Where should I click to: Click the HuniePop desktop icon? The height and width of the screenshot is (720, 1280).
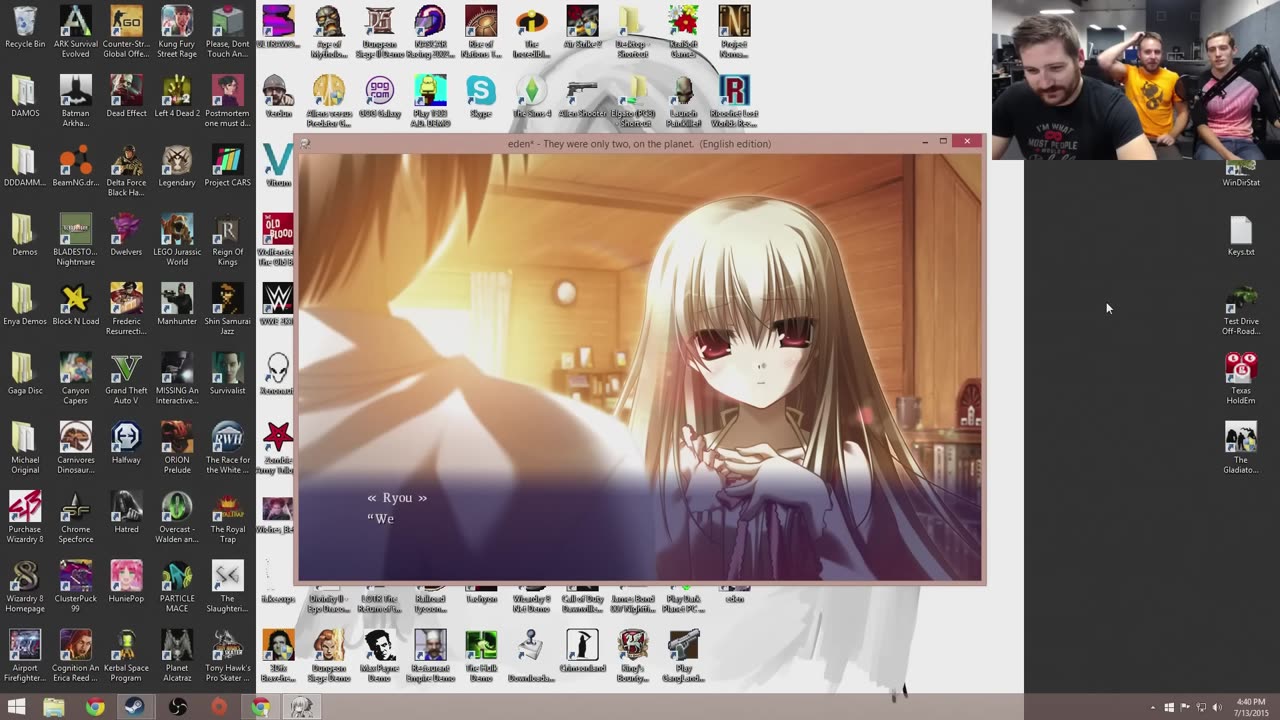click(126, 582)
